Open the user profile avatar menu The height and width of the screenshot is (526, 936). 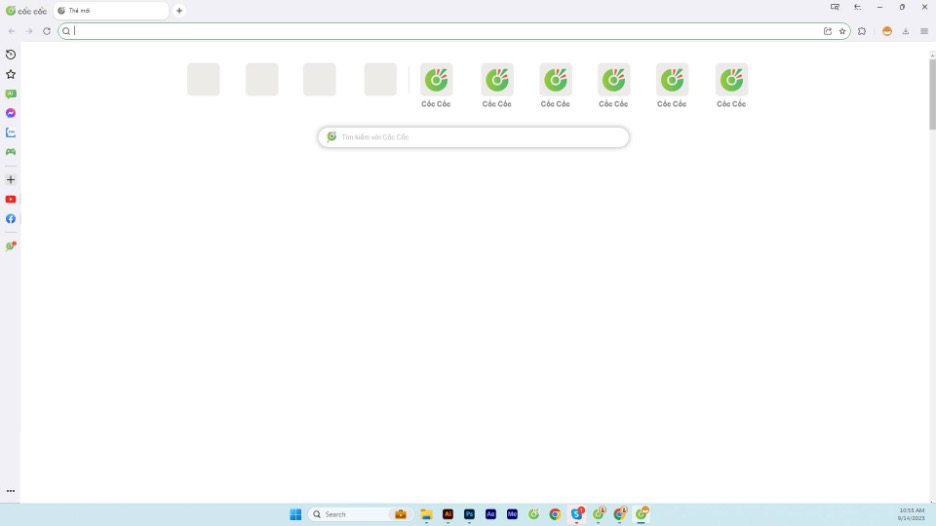(x=887, y=31)
